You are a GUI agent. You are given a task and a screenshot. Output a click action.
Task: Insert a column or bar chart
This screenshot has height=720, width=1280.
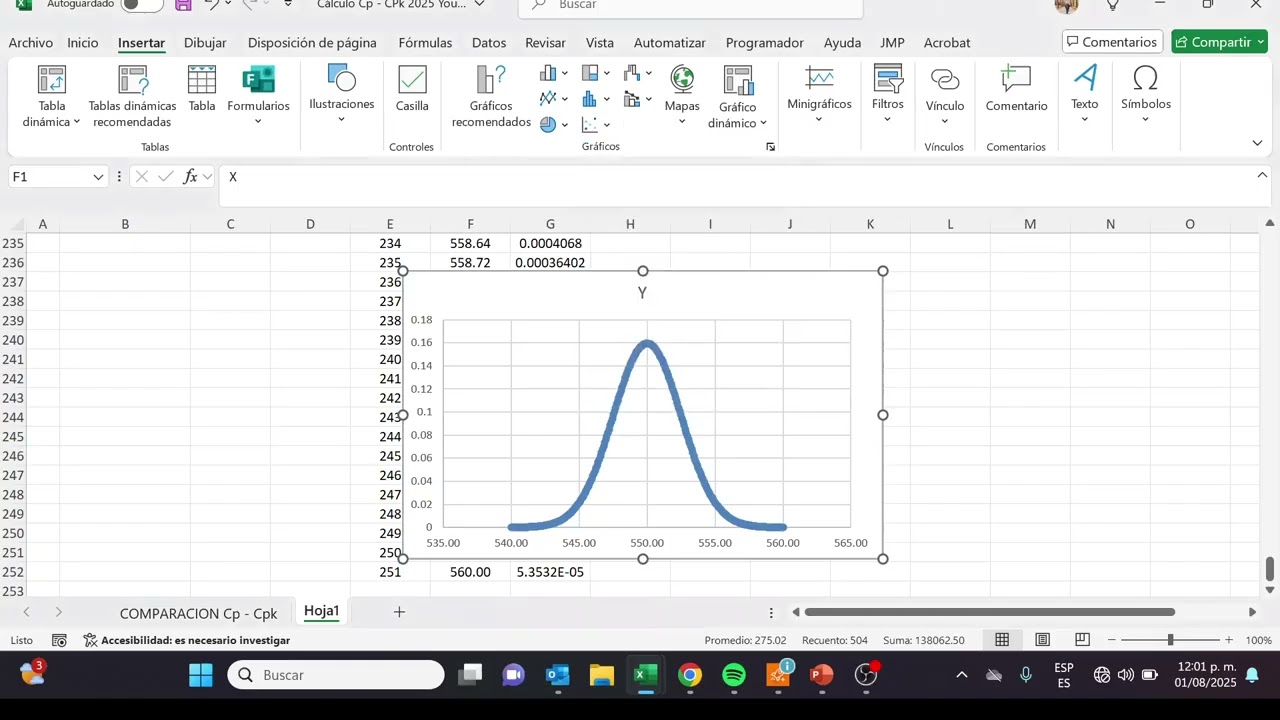point(548,73)
